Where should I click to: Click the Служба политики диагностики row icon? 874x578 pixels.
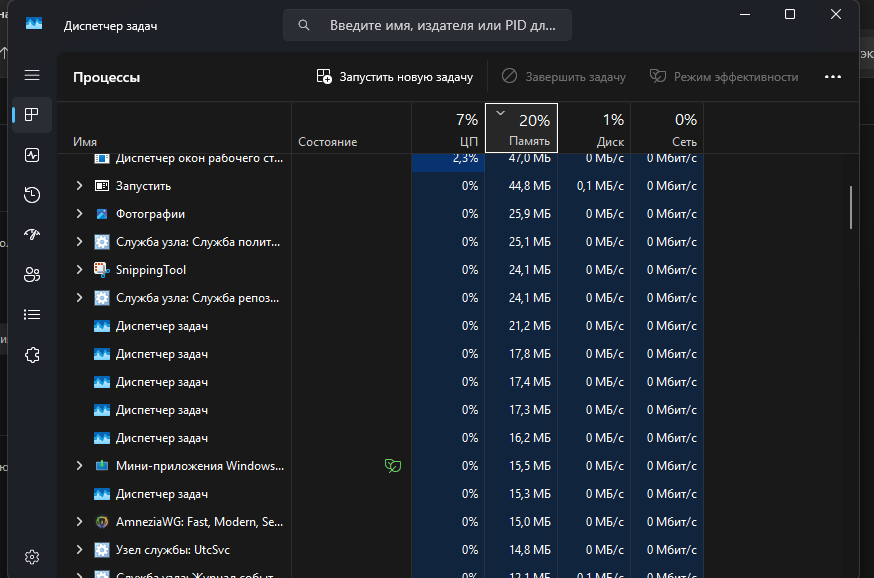pos(101,242)
